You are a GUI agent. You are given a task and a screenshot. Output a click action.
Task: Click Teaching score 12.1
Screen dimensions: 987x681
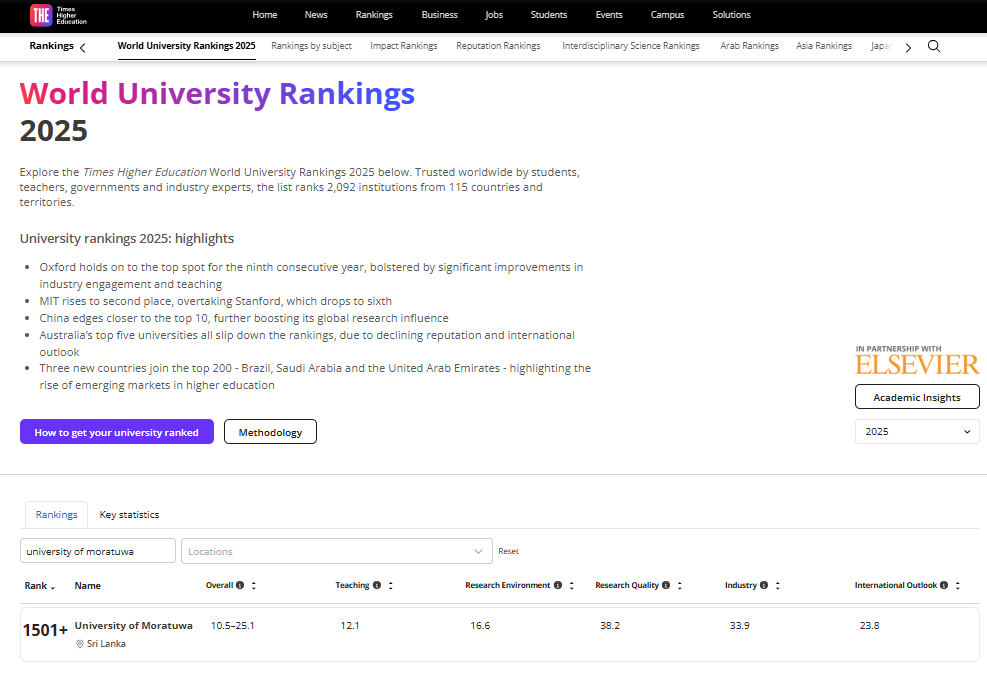(x=349, y=626)
